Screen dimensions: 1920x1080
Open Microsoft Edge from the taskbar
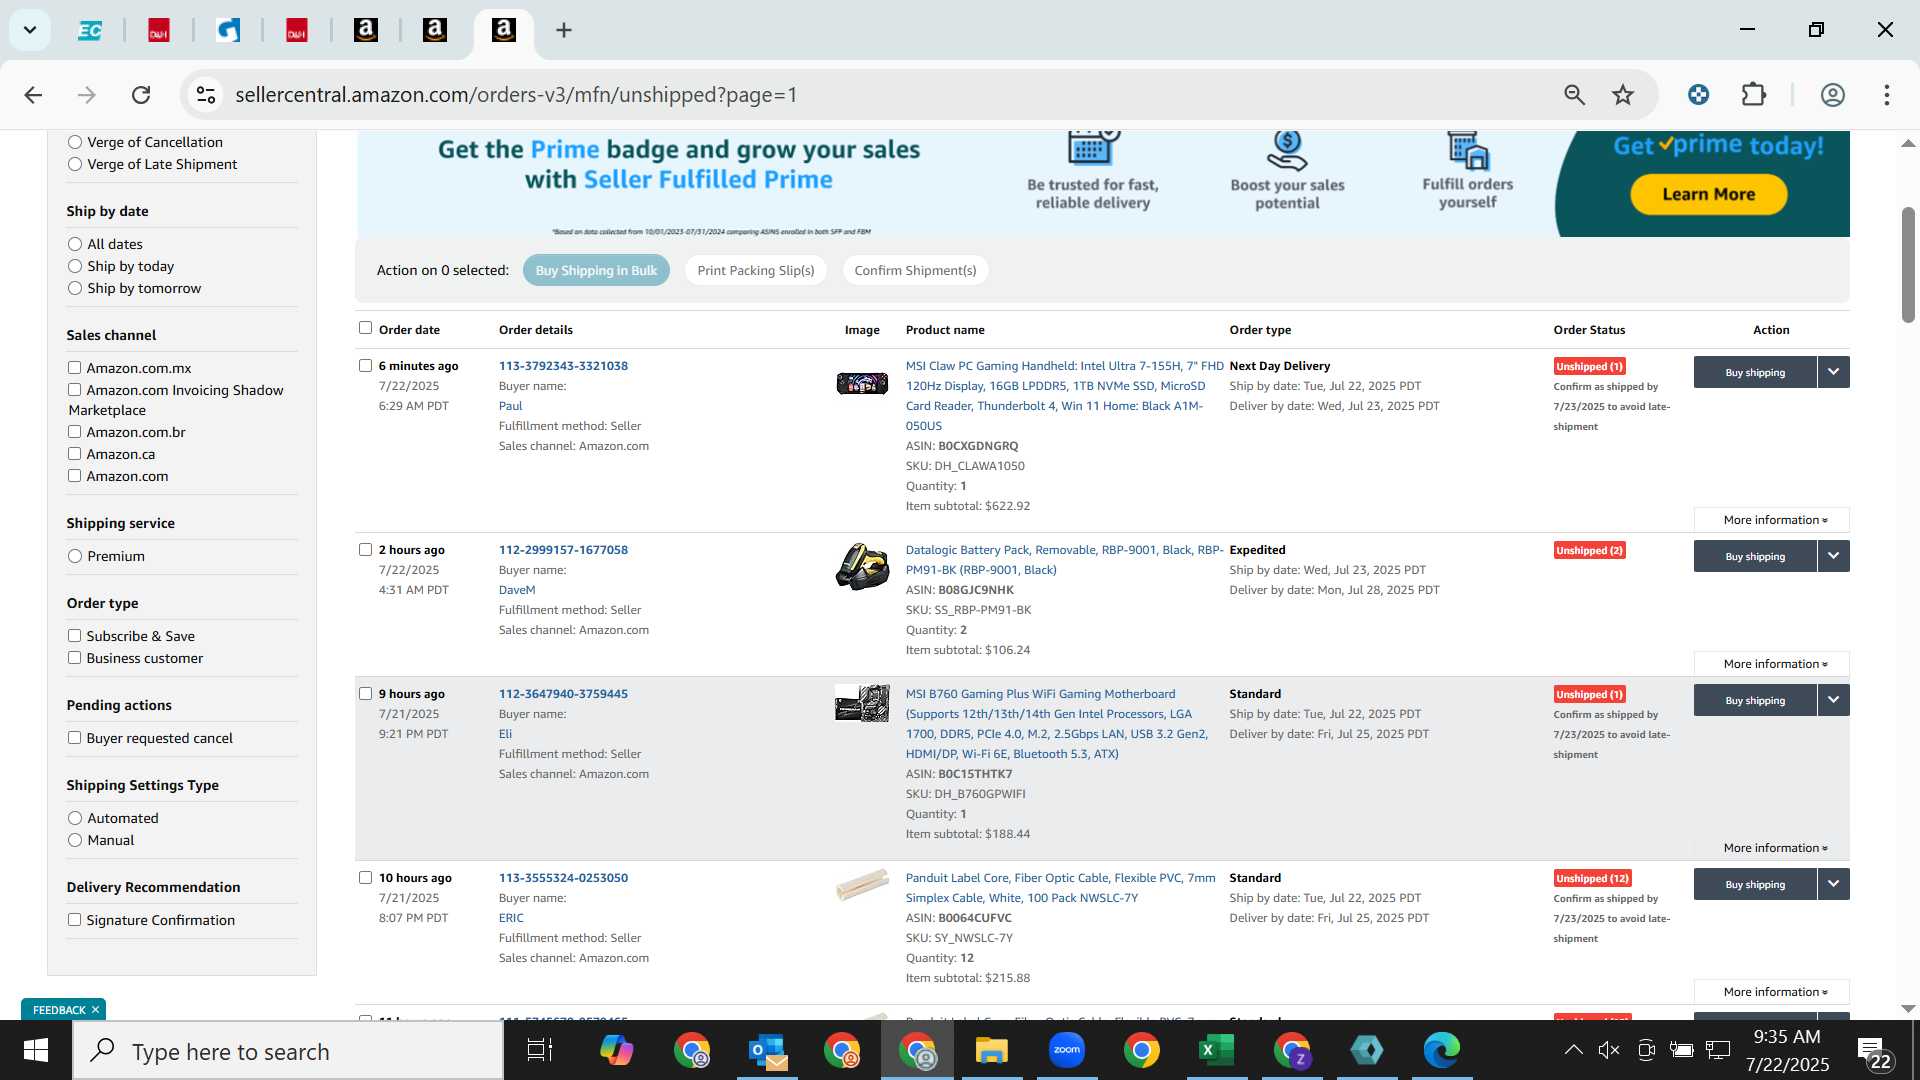click(x=1441, y=1051)
